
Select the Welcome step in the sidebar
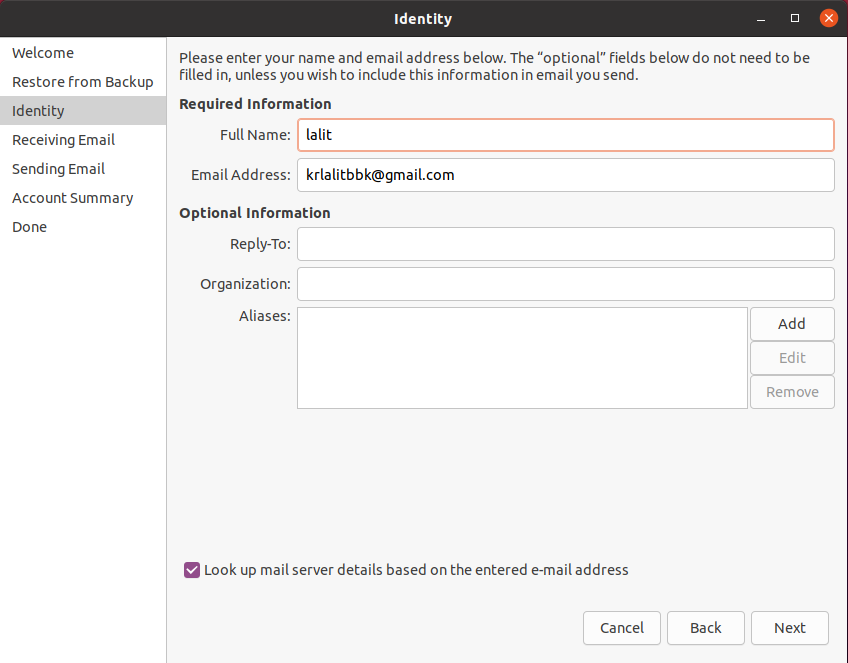[x=43, y=52]
